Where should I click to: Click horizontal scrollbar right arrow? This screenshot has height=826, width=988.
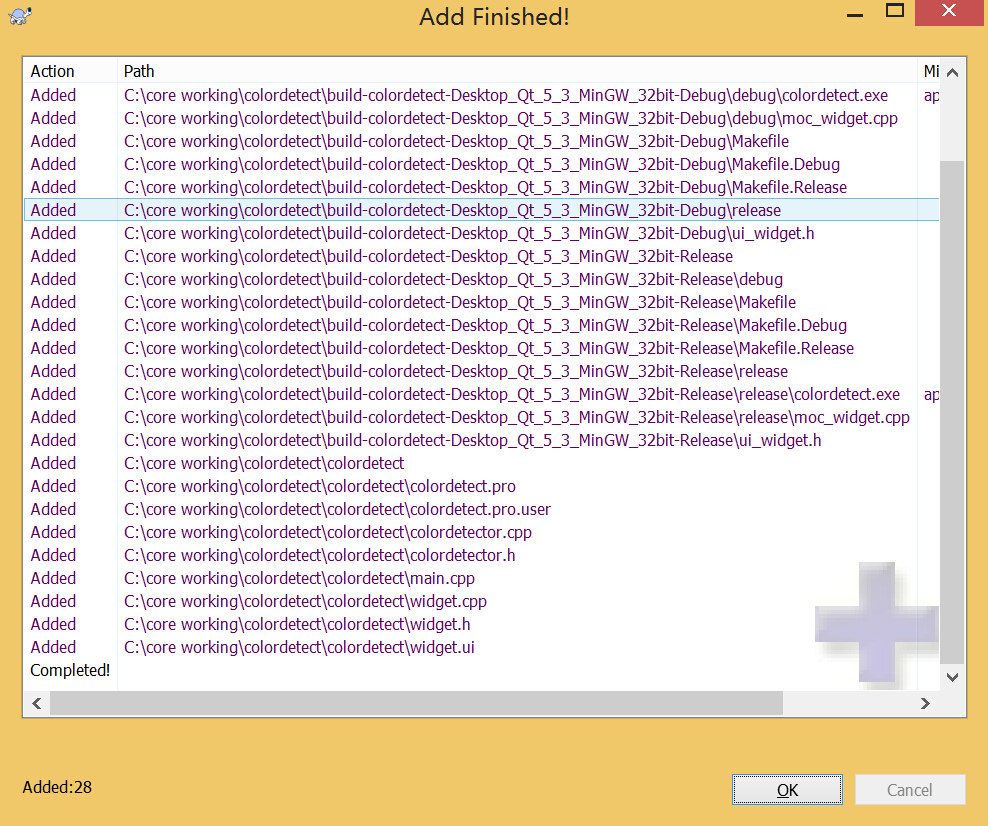(x=925, y=703)
